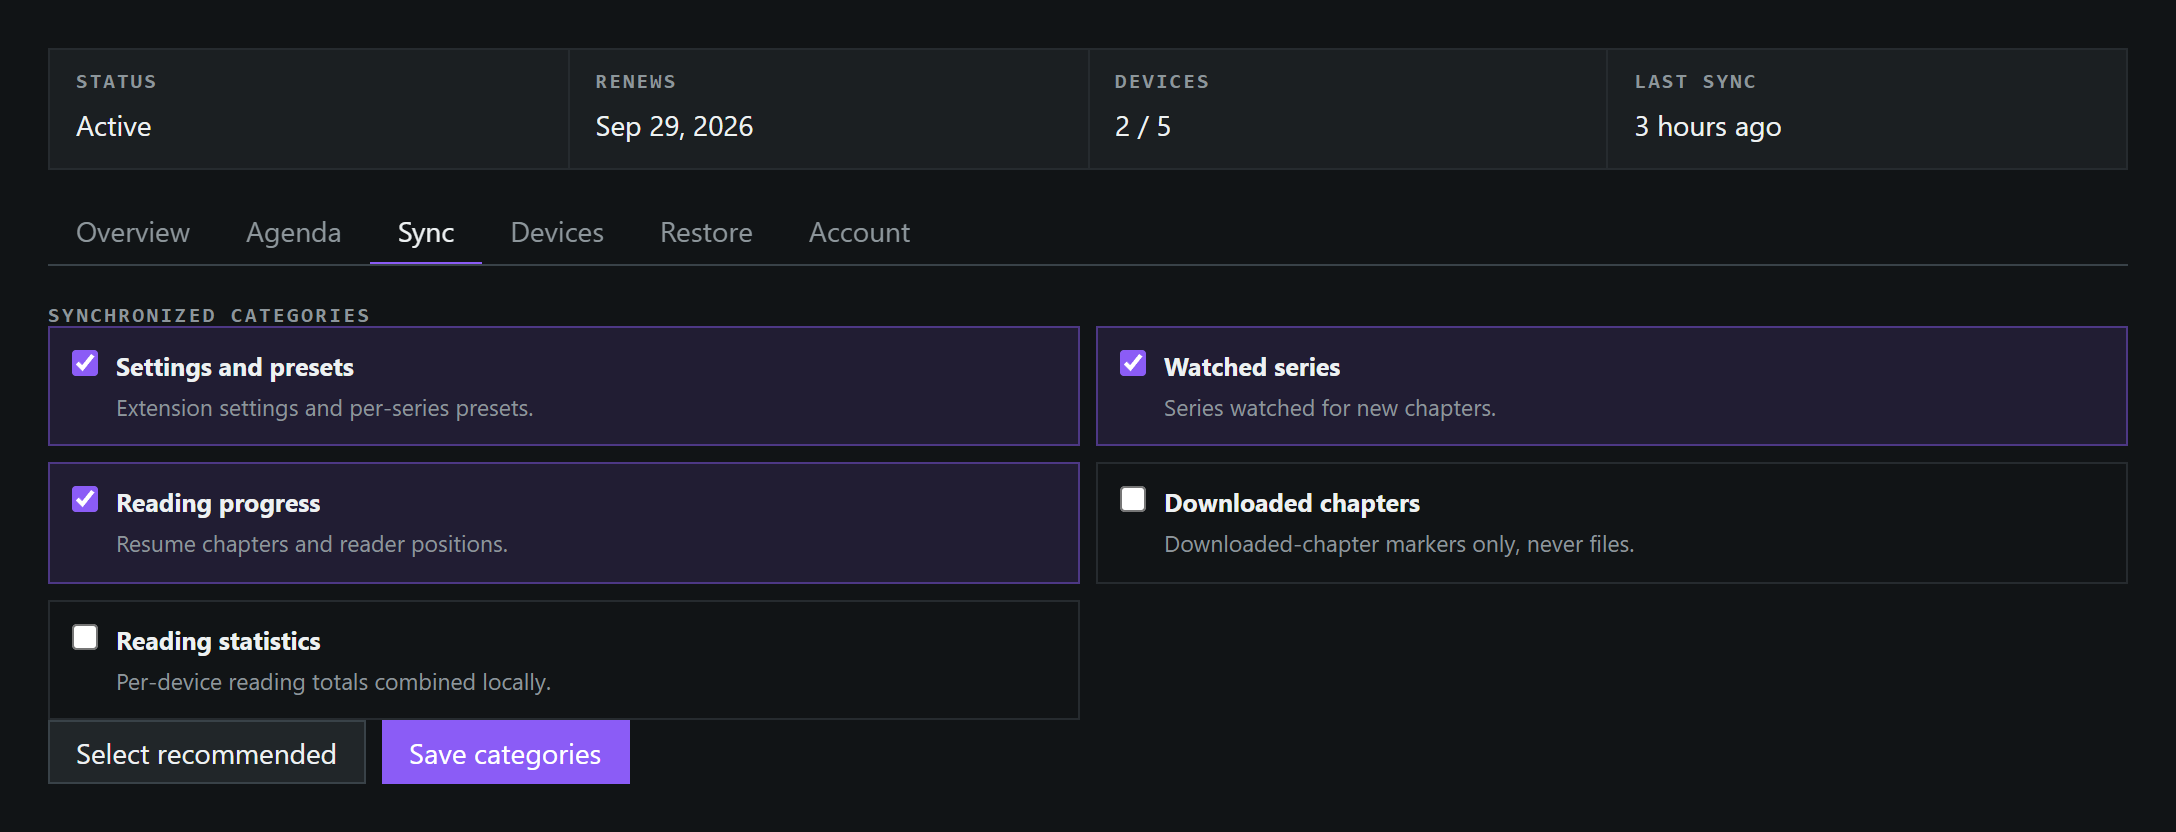Viewport: 2176px width, 832px height.
Task: Click the 'Resume chapters and reader positions.' description
Action: pos(312,544)
